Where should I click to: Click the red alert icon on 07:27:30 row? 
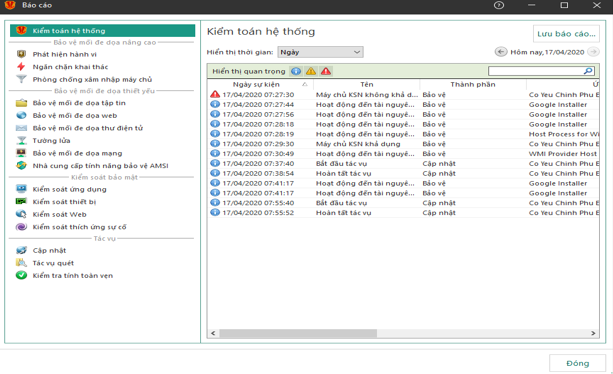click(215, 94)
